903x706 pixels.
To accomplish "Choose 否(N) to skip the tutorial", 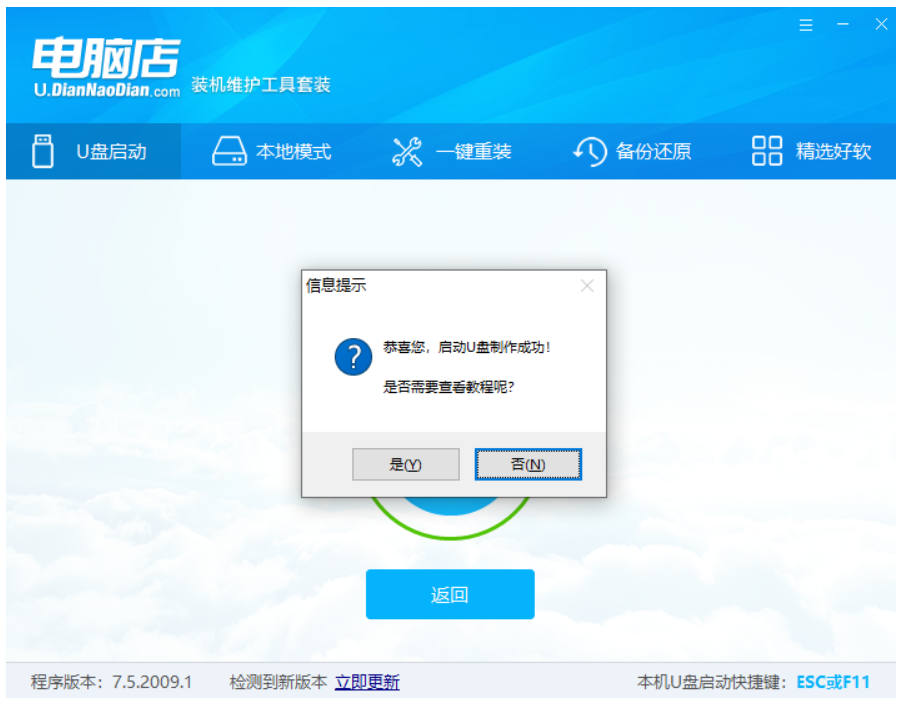I will [x=528, y=464].
